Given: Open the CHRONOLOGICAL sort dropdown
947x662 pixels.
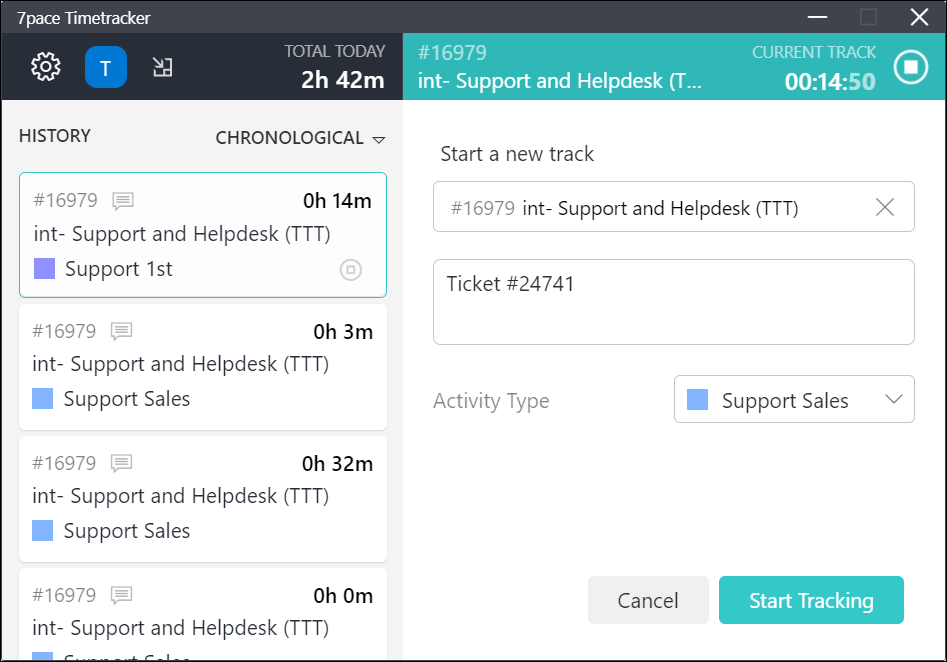Looking at the screenshot, I should point(300,138).
